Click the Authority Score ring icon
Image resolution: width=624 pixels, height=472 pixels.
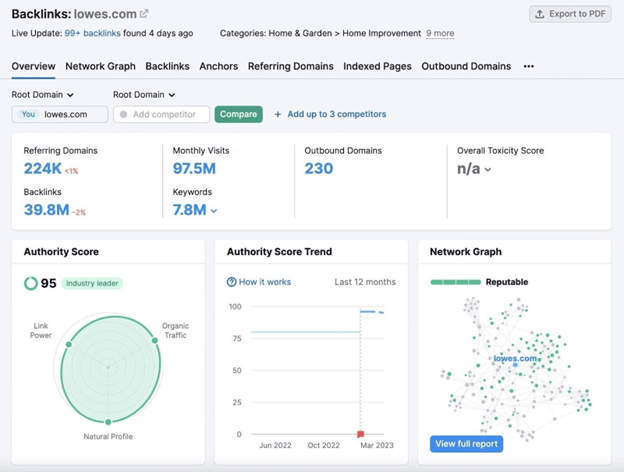pos(31,283)
